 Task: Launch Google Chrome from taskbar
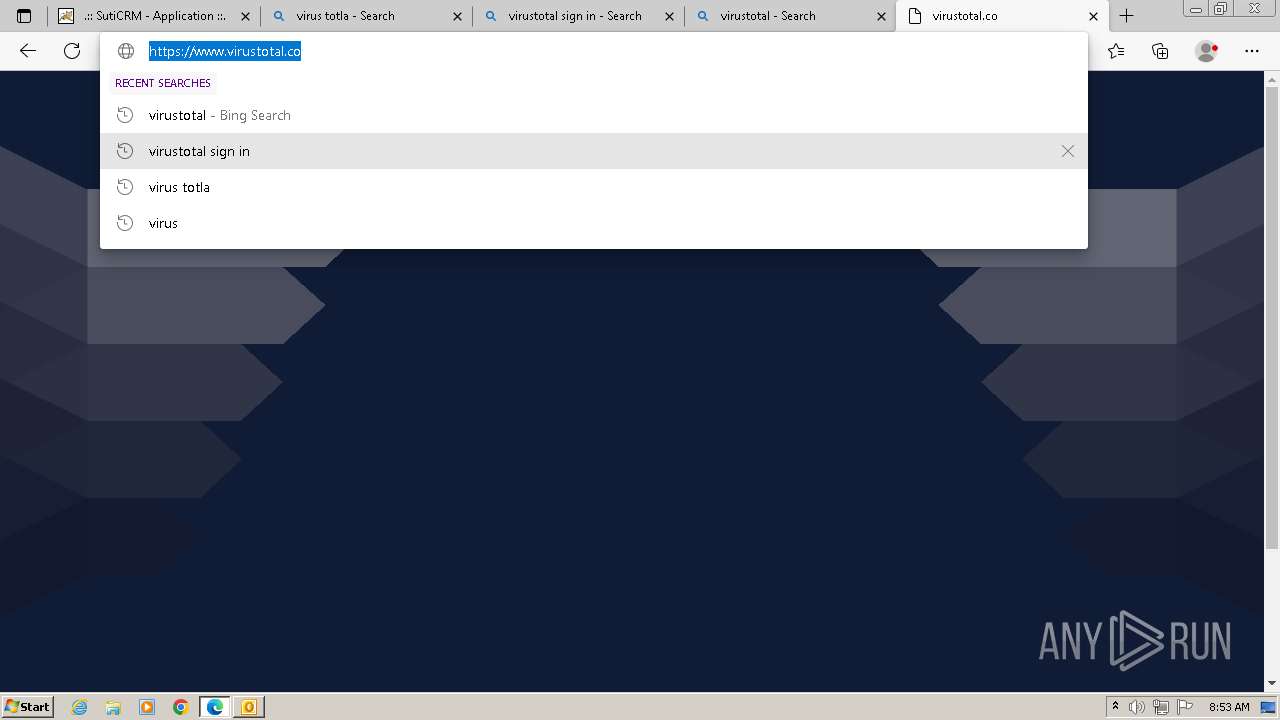click(x=180, y=707)
